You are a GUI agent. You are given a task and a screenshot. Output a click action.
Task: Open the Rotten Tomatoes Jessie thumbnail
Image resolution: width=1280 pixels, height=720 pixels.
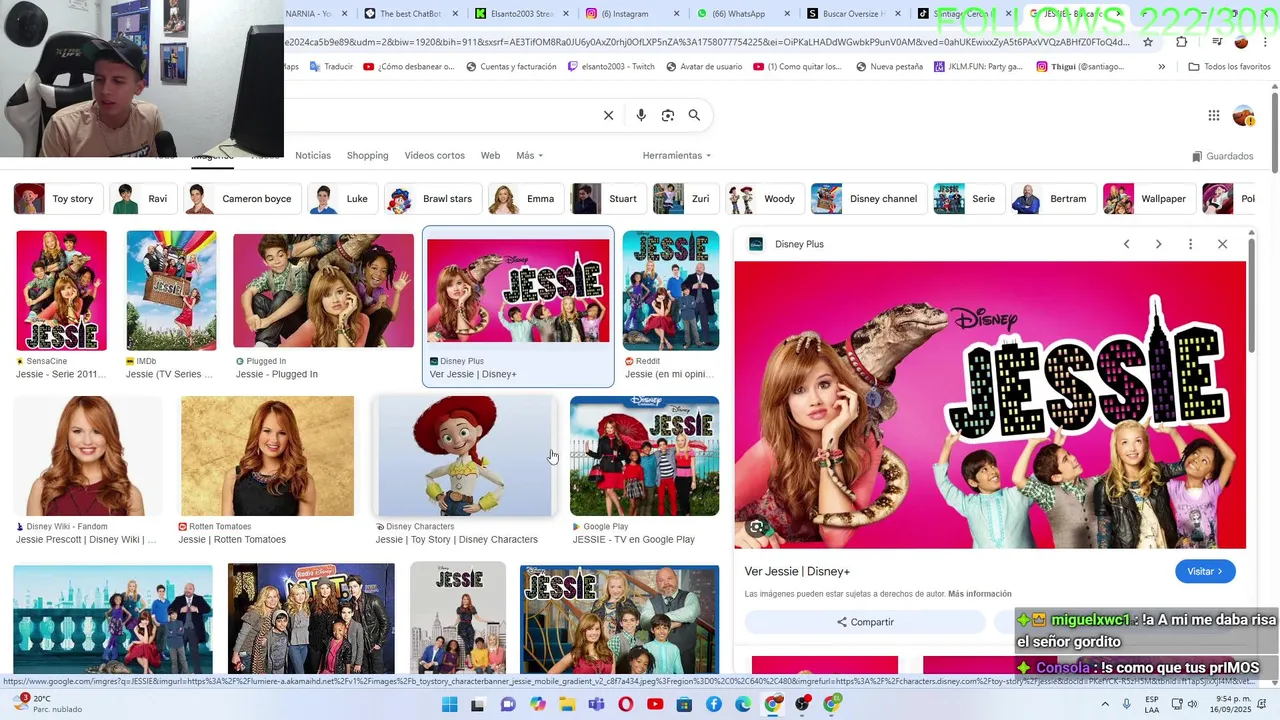pos(267,456)
